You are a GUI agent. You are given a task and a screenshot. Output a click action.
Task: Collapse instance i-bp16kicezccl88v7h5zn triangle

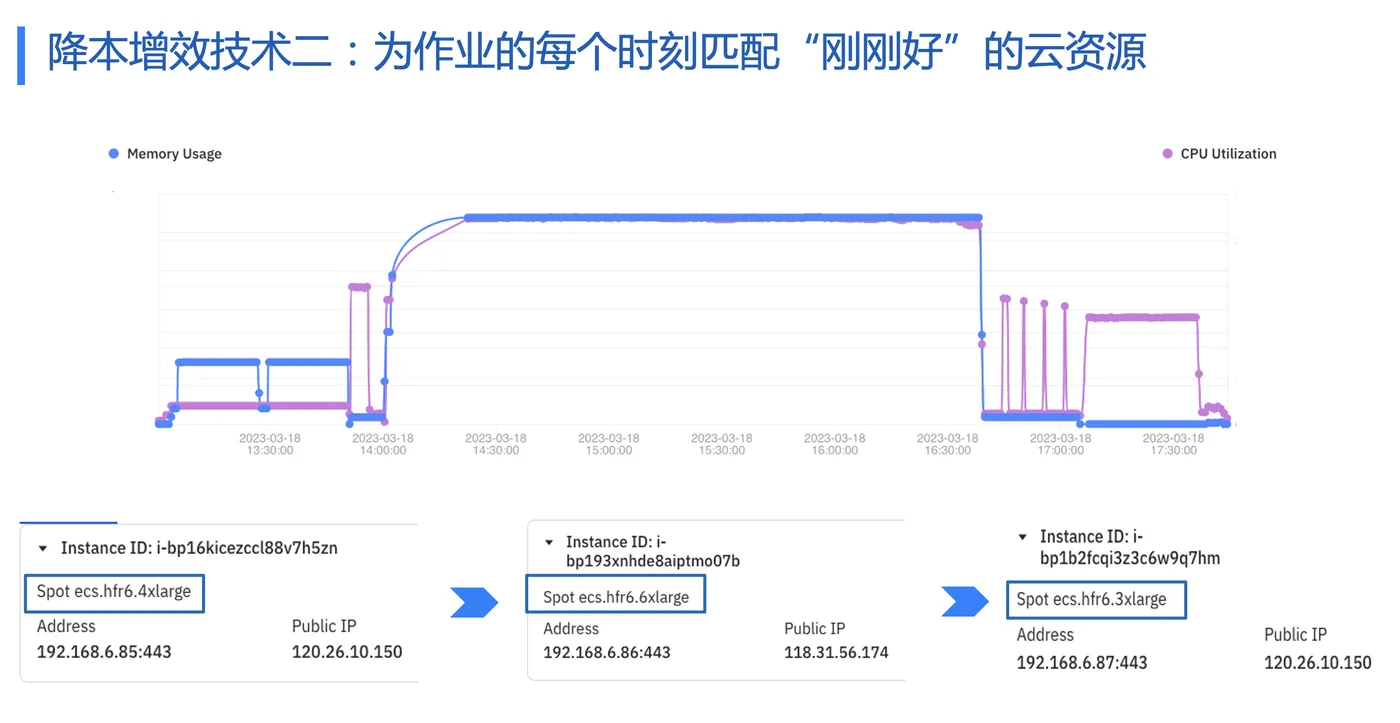[x=43, y=549]
